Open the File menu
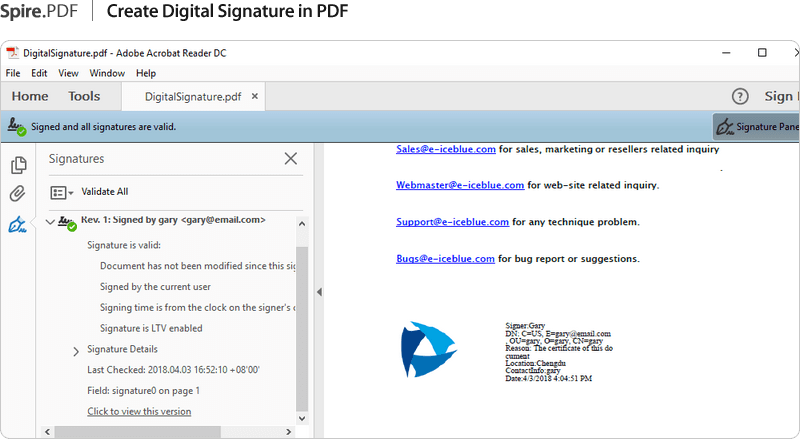Screen dimensions: 800x440 click(x=13, y=73)
